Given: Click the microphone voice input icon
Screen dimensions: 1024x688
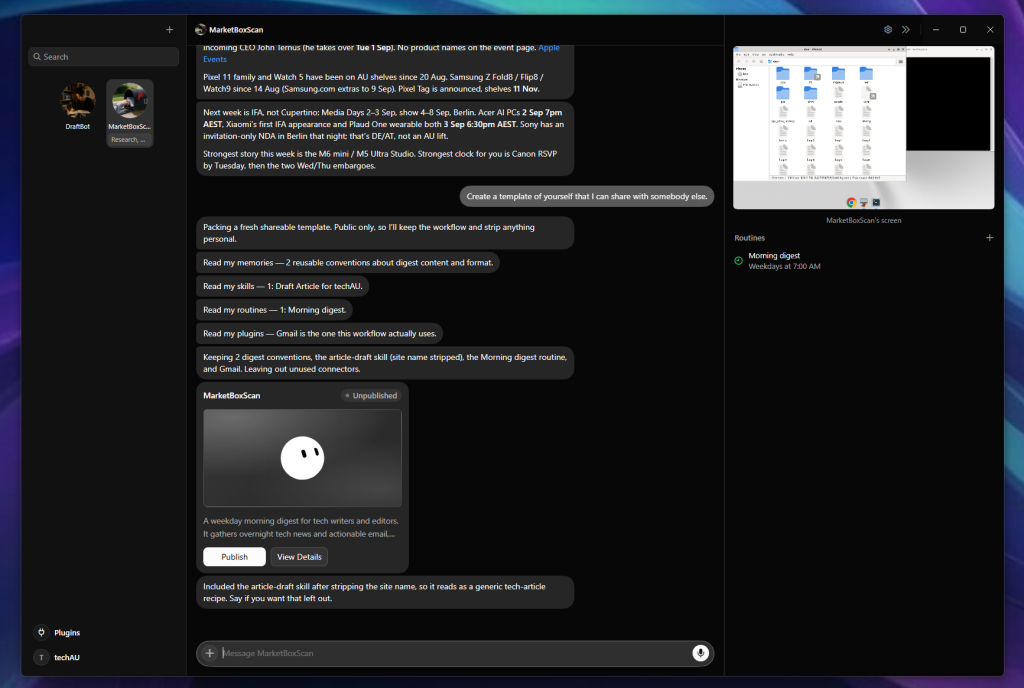Looking at the screenshot, I should point(700,653).
